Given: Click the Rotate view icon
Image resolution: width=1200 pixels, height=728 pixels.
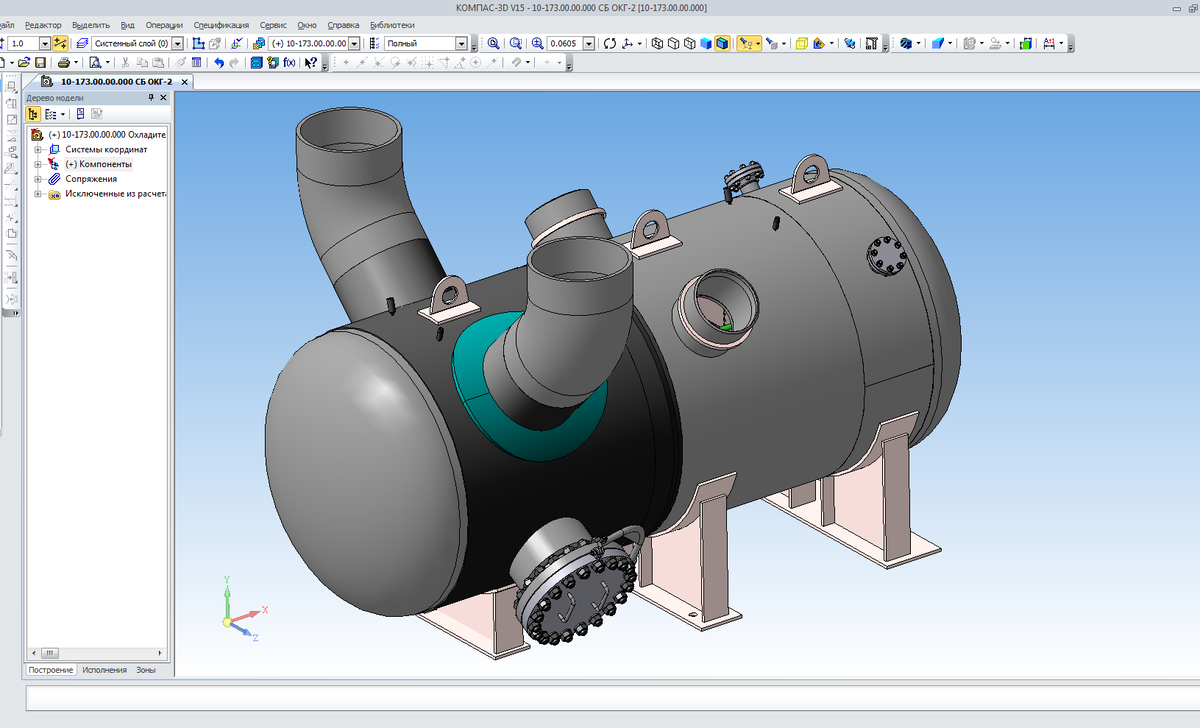Looking at the screenshot, I should [609, 44].
